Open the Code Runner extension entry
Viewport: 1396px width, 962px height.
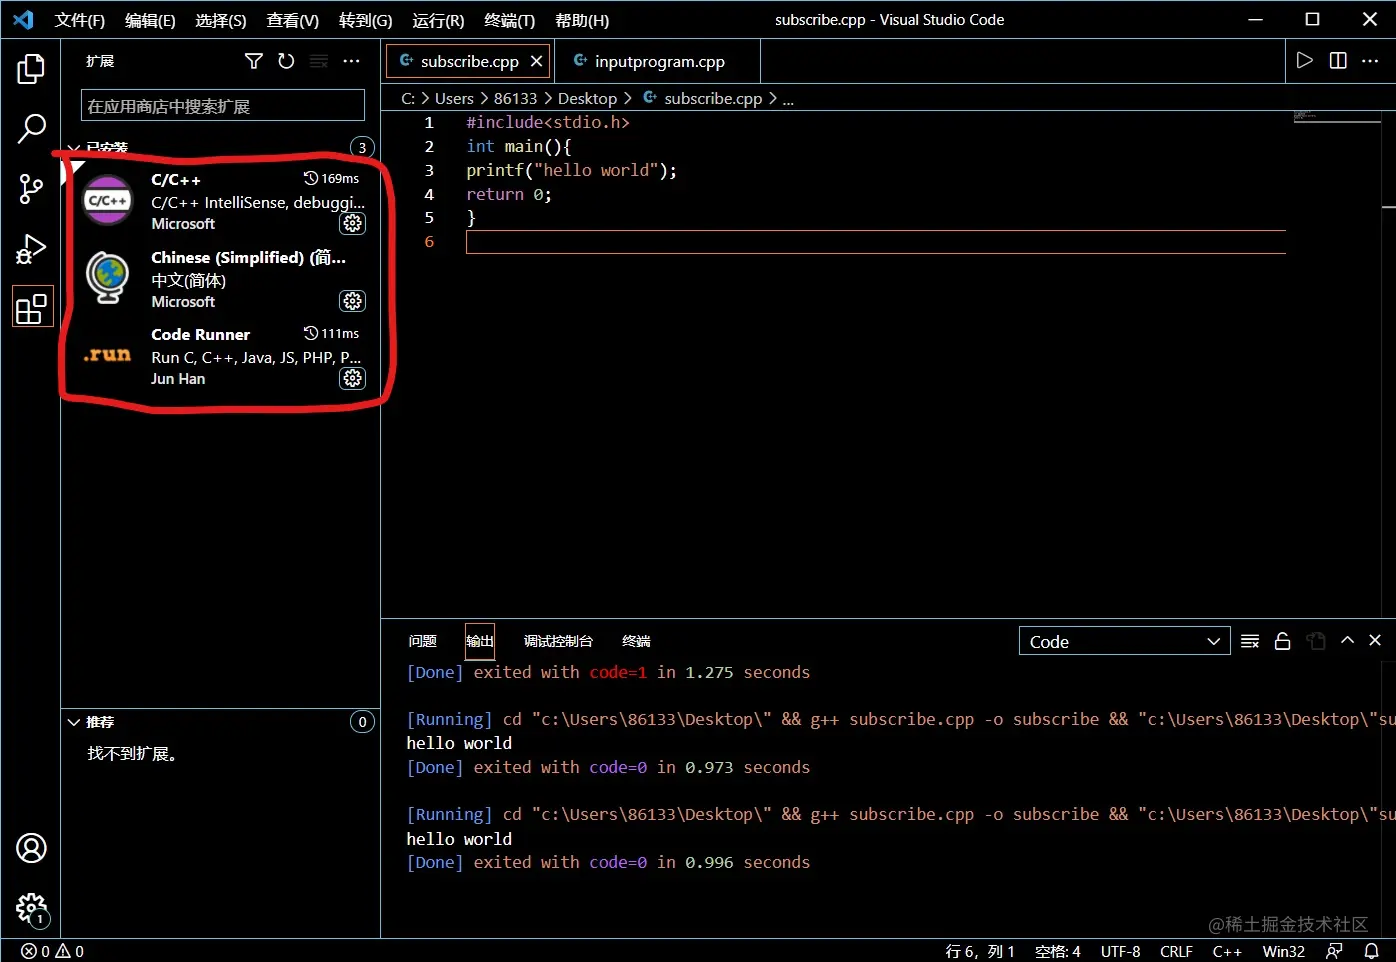(221, 356)
